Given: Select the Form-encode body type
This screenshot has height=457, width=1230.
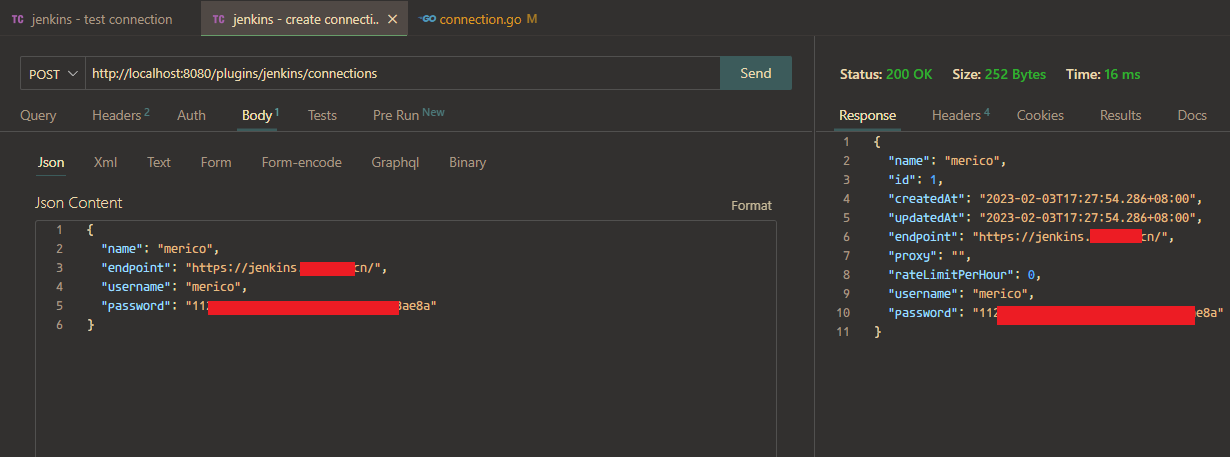Looking at the screenshot, I should 302,162.
